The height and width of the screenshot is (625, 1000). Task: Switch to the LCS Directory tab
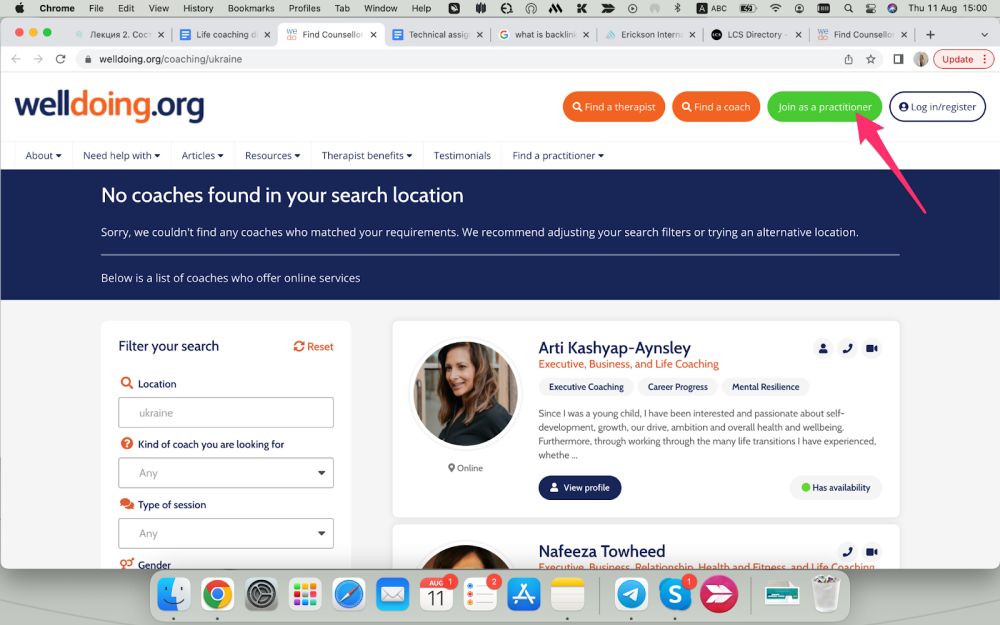point(756,34)
